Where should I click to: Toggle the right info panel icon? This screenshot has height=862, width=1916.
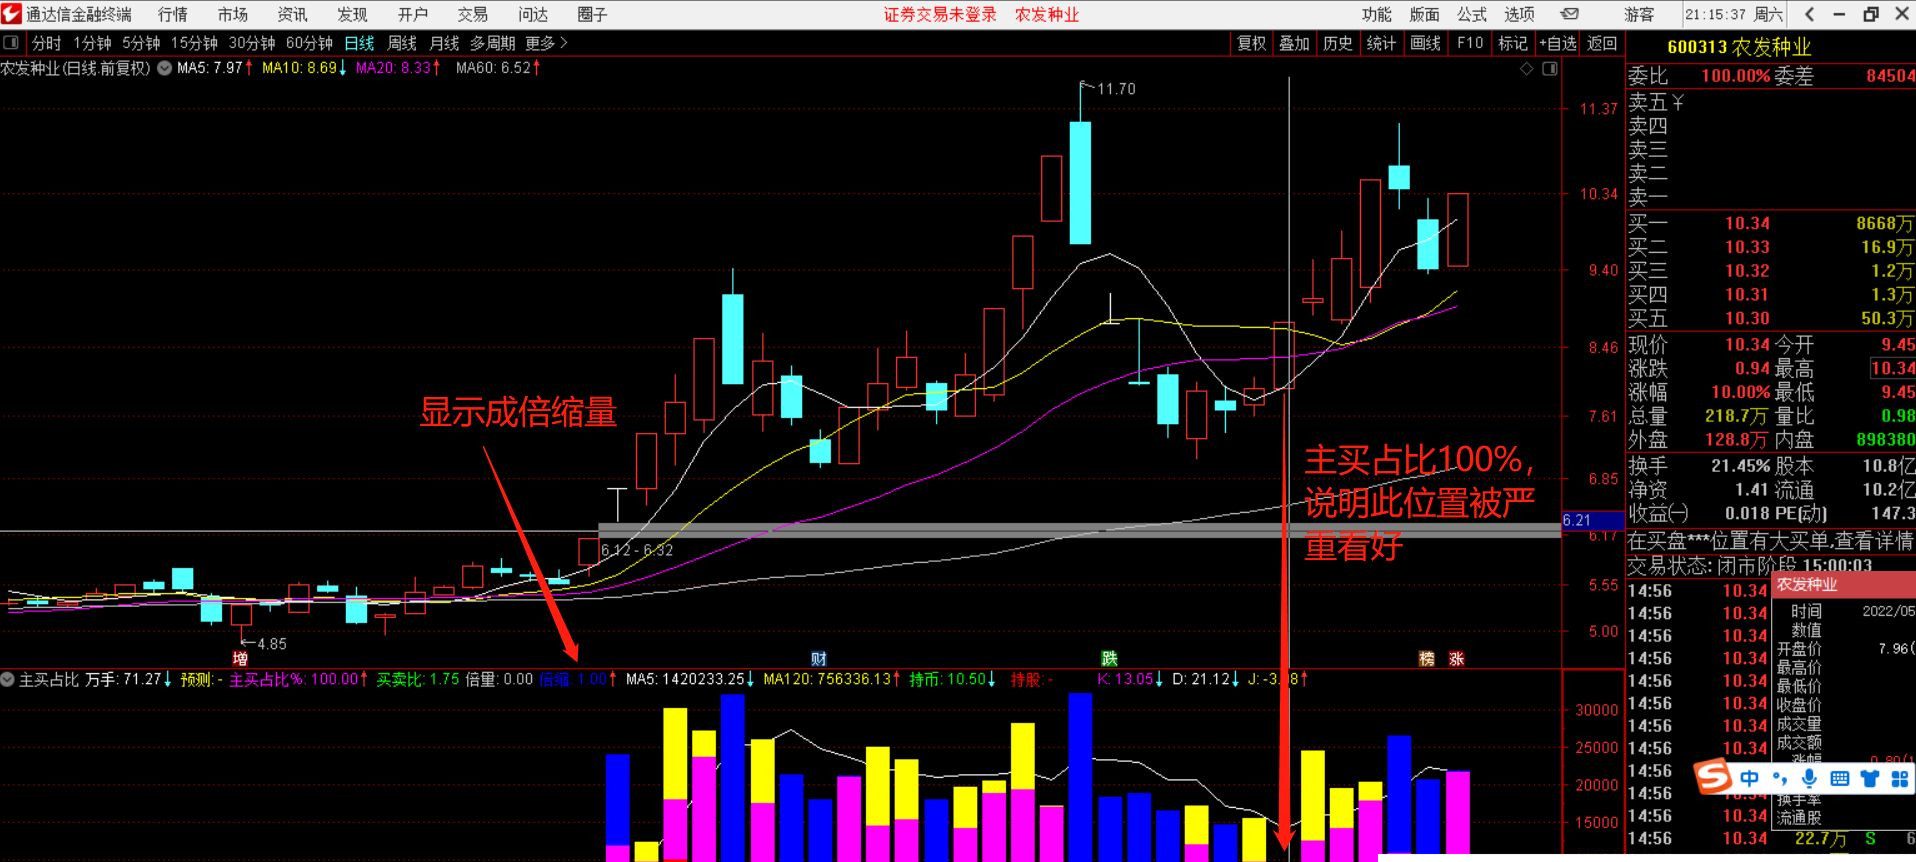(1549, 69)
